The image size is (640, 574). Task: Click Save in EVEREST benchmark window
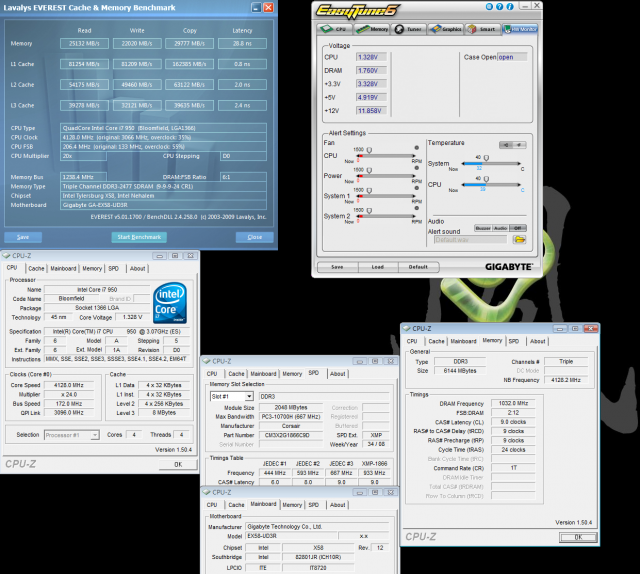click(x=23, y=237)
